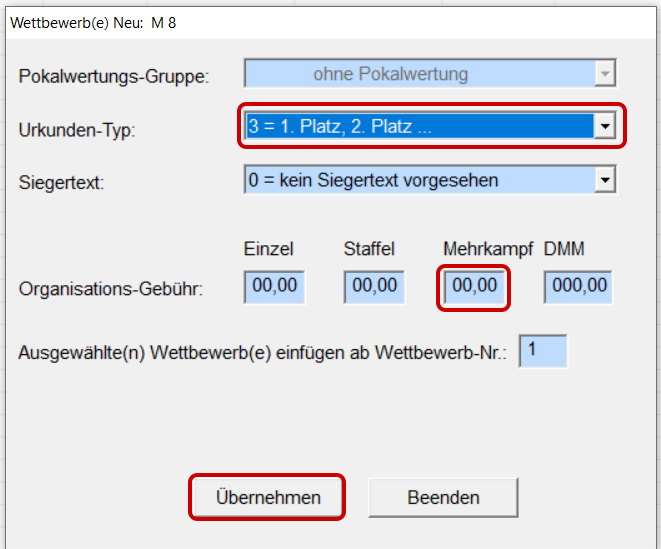The height and width of the screenshot is (549, 661).
Task: Click the Organisations-Gebühr label
Action: 111,289
